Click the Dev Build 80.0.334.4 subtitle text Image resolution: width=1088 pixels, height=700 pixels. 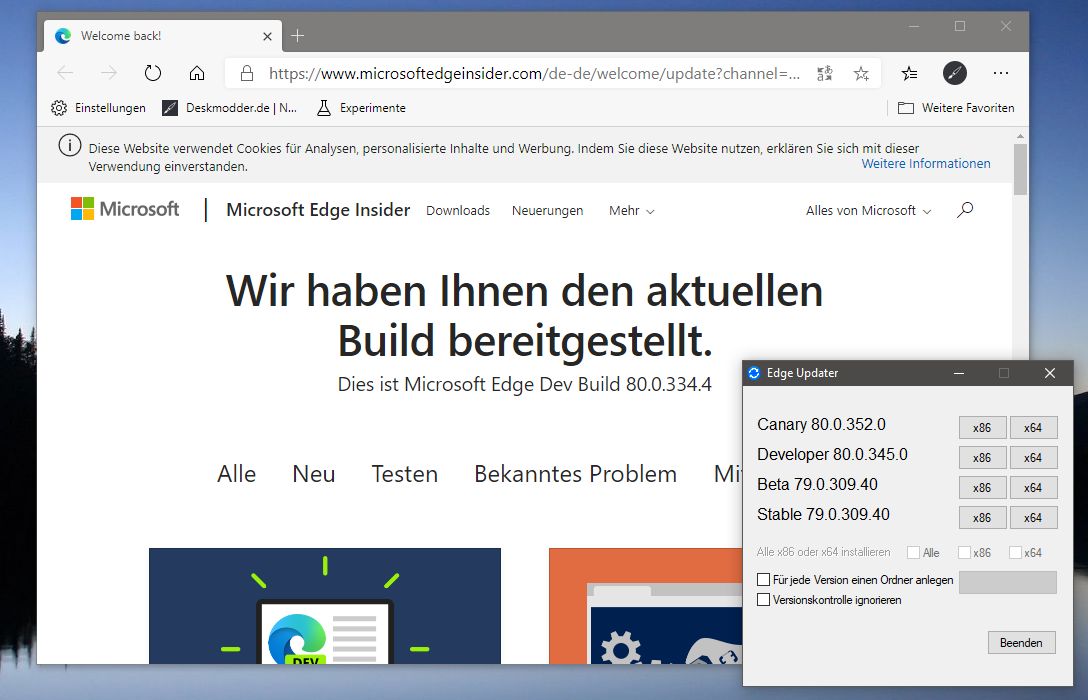525,384
